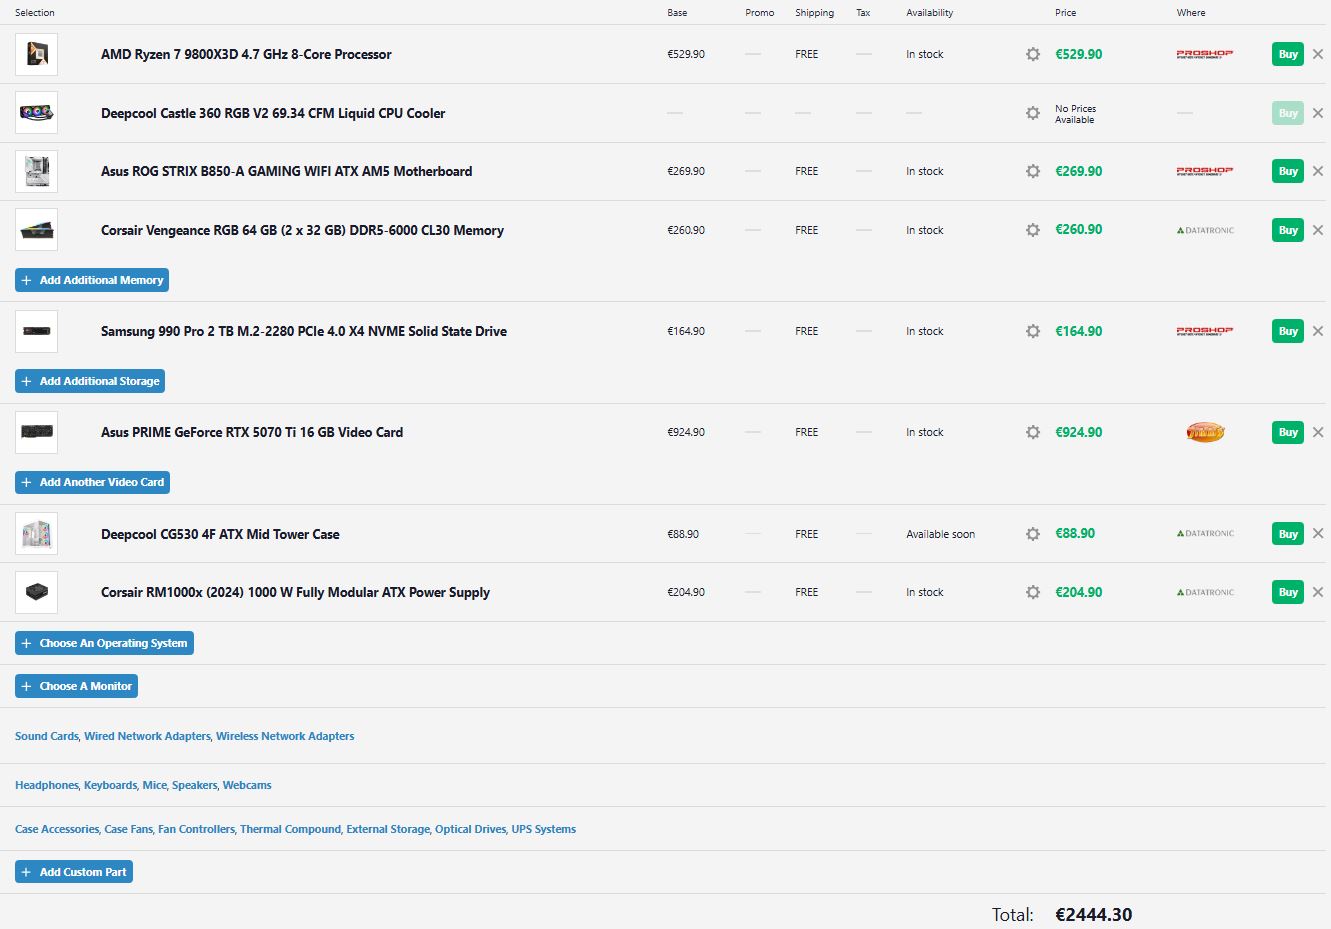
Task: Remove the AMD Ryzen 7 9800X3D with X
Action: [1318, 54]
